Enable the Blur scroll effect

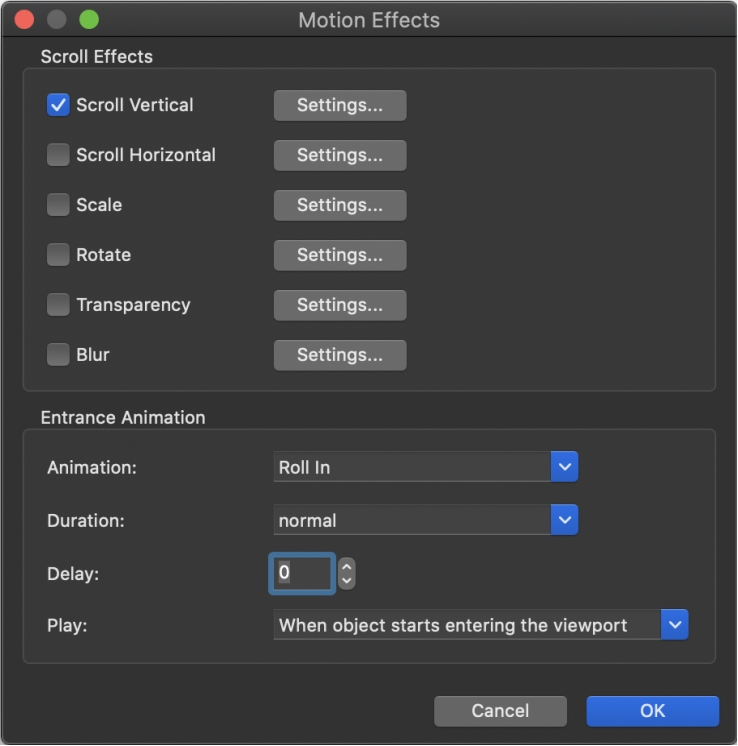[x=58, y=355]
